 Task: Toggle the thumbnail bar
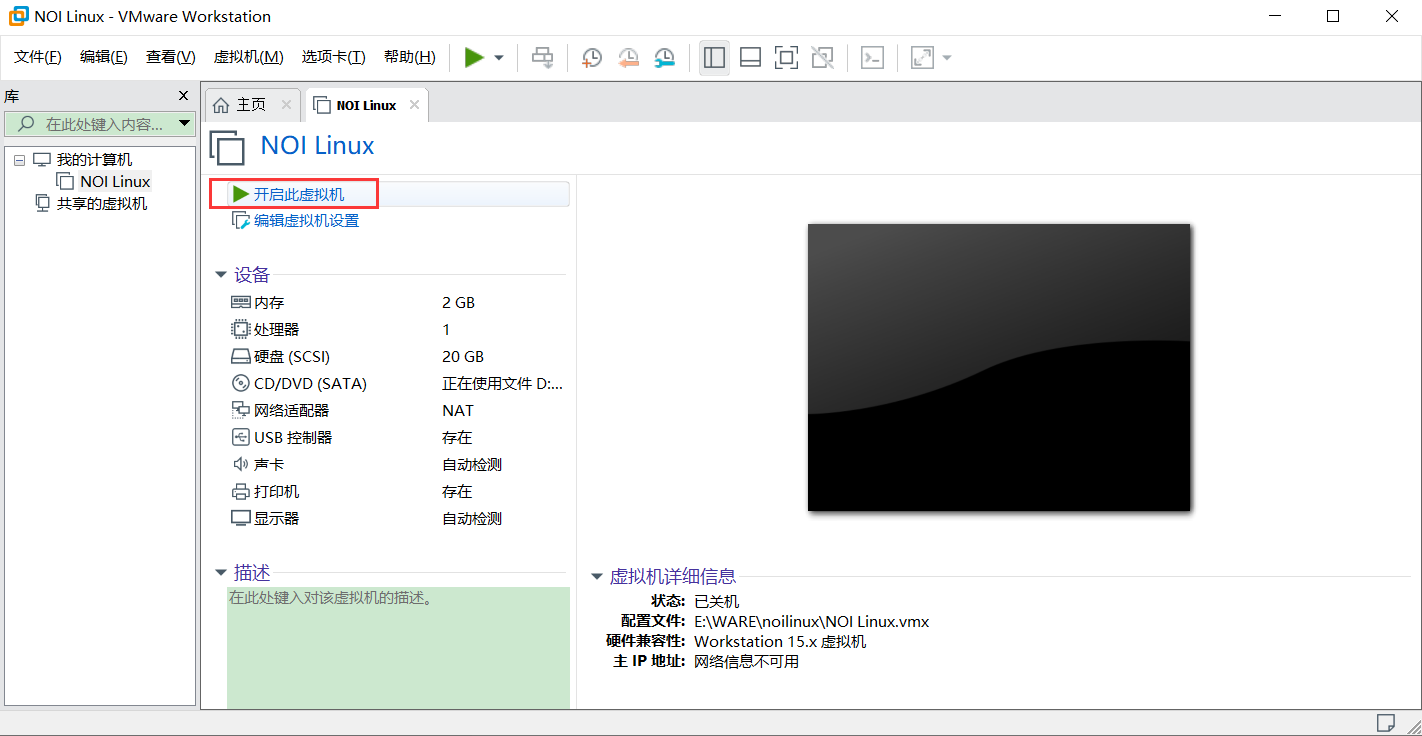coord(750,57)
